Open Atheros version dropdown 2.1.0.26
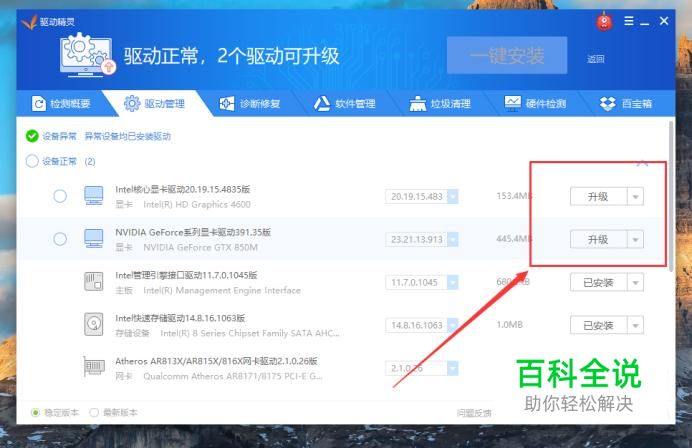Viewport: 692px width, 448px height. point(453,368)
